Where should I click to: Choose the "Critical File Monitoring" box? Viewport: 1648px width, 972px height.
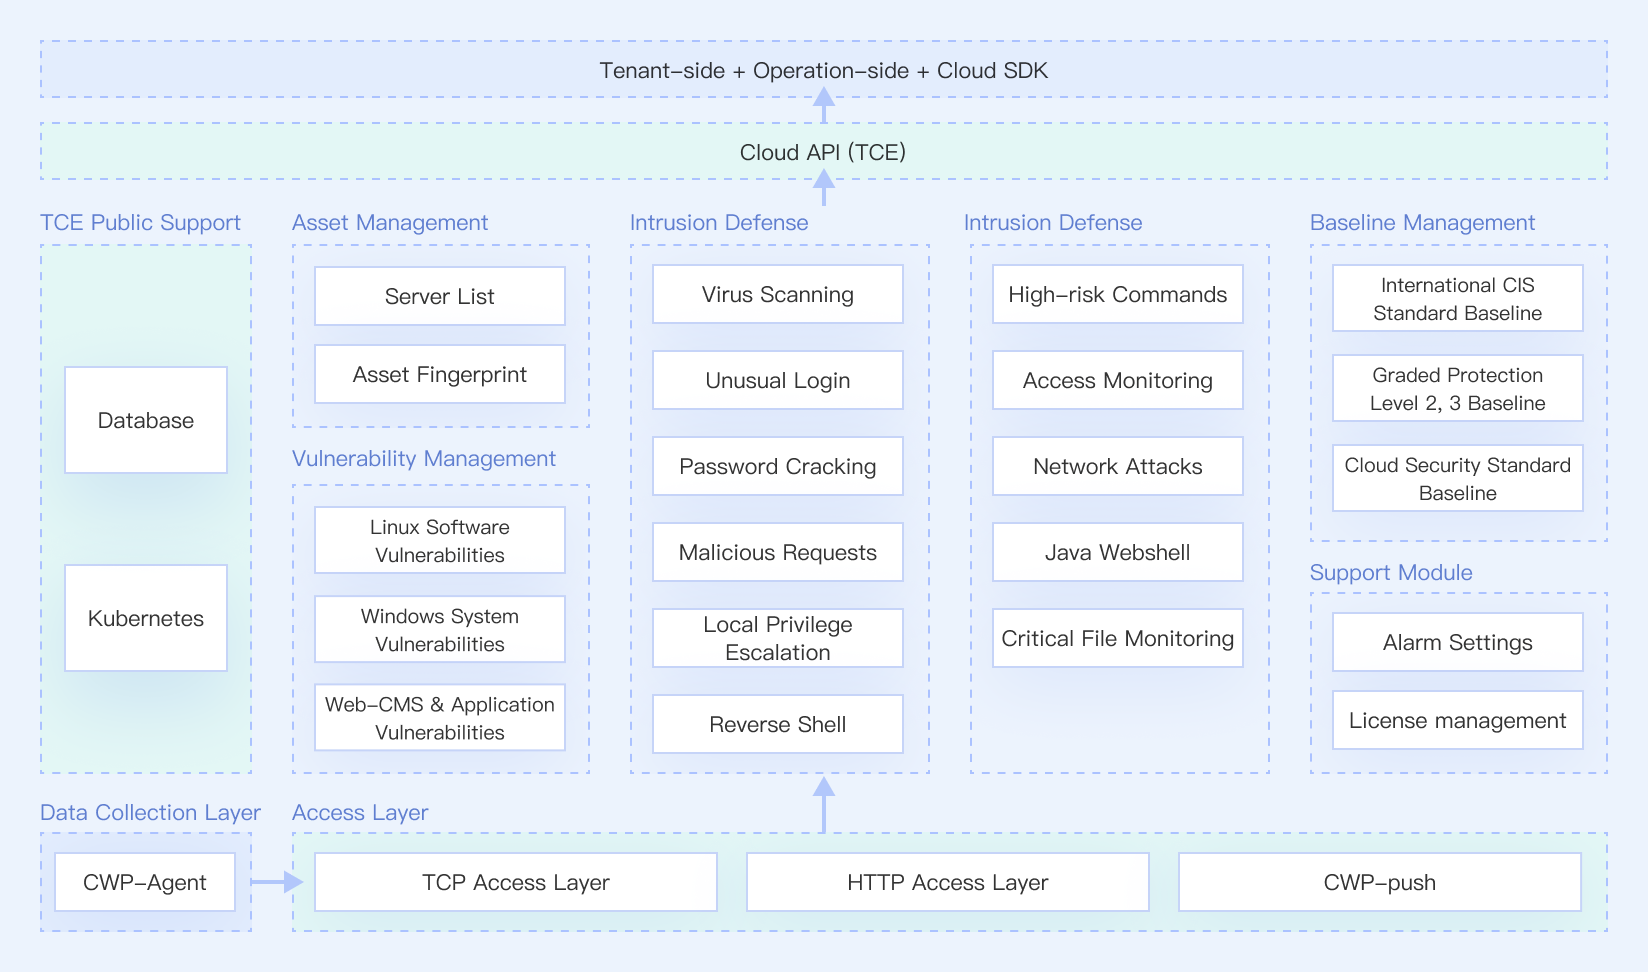(x=1118, y=638)
